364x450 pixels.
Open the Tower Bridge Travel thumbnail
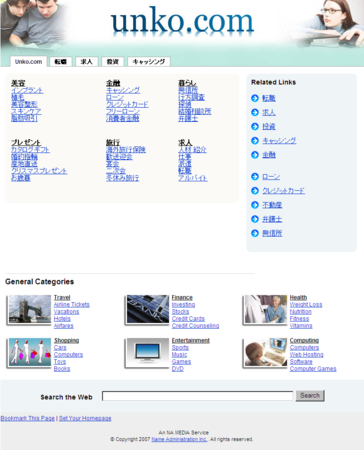pos(30,310)
